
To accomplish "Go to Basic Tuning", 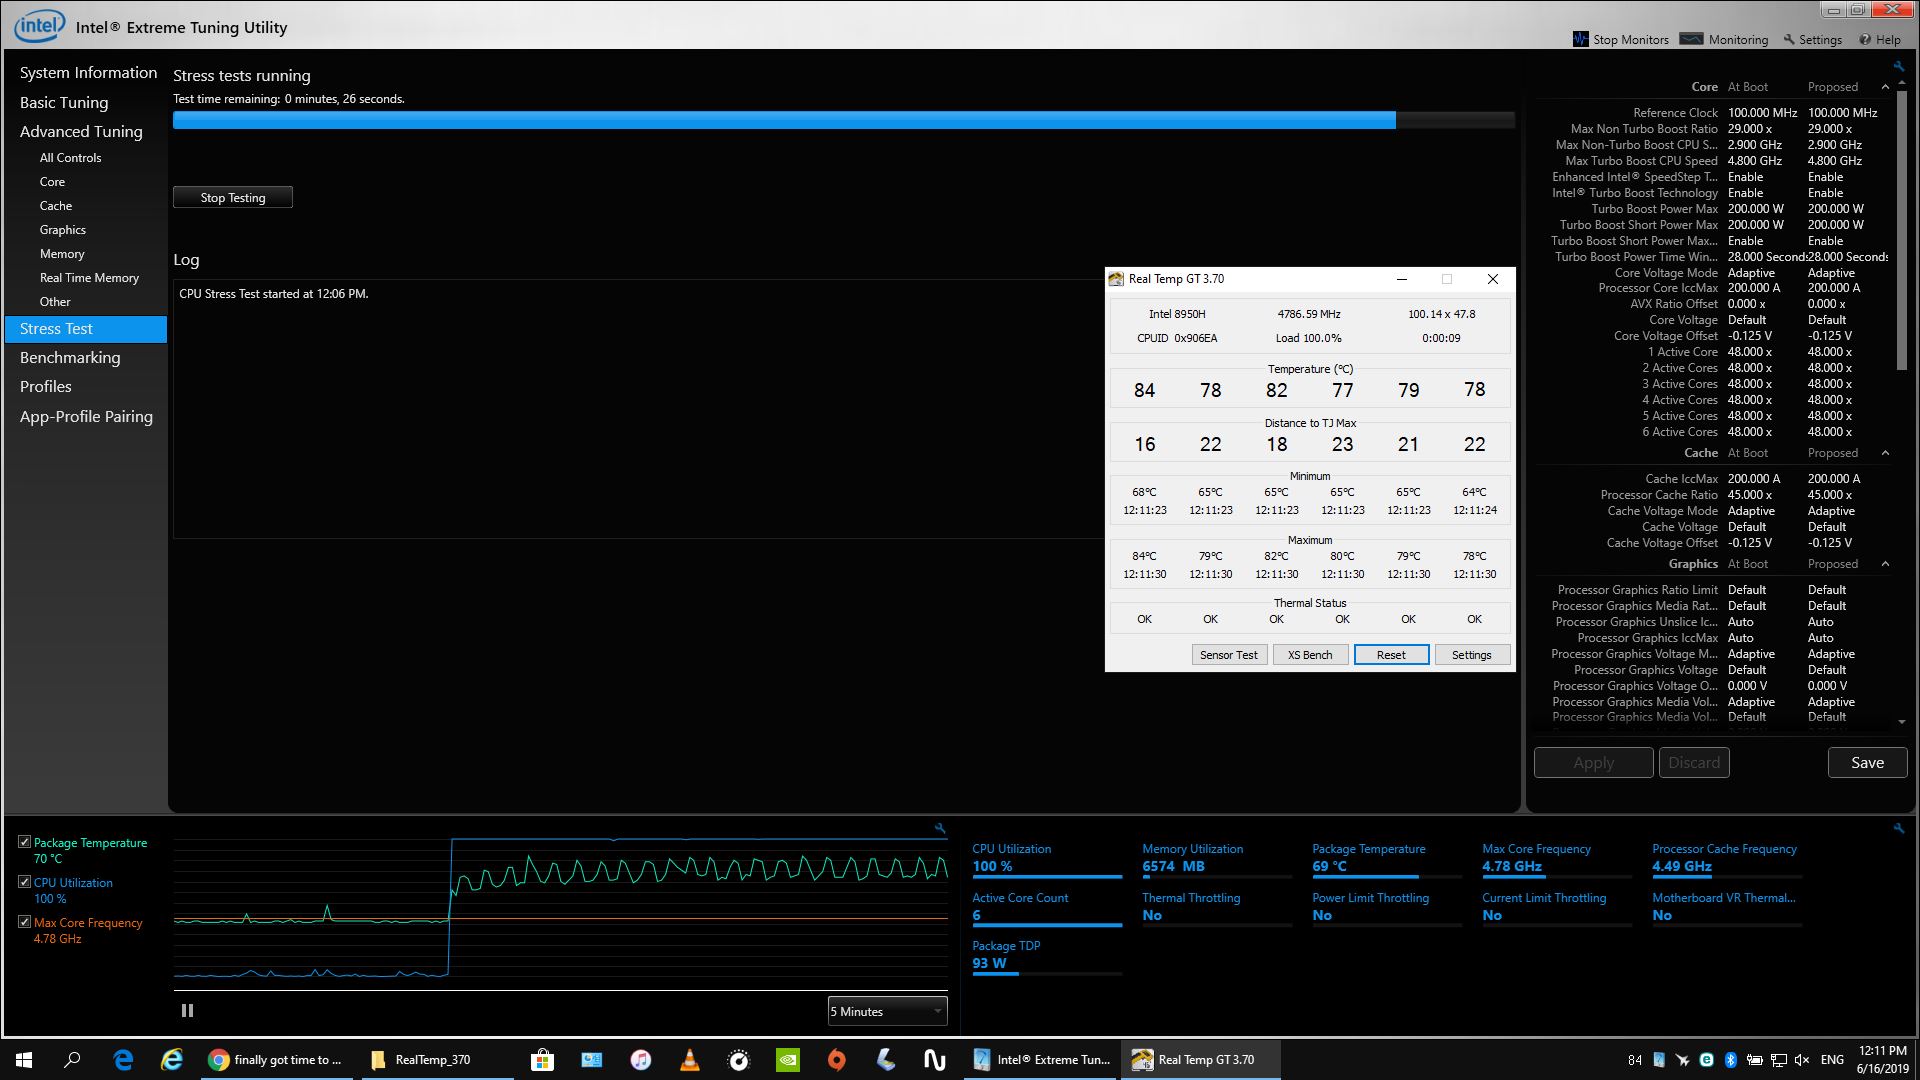I will tap(64, 102).
